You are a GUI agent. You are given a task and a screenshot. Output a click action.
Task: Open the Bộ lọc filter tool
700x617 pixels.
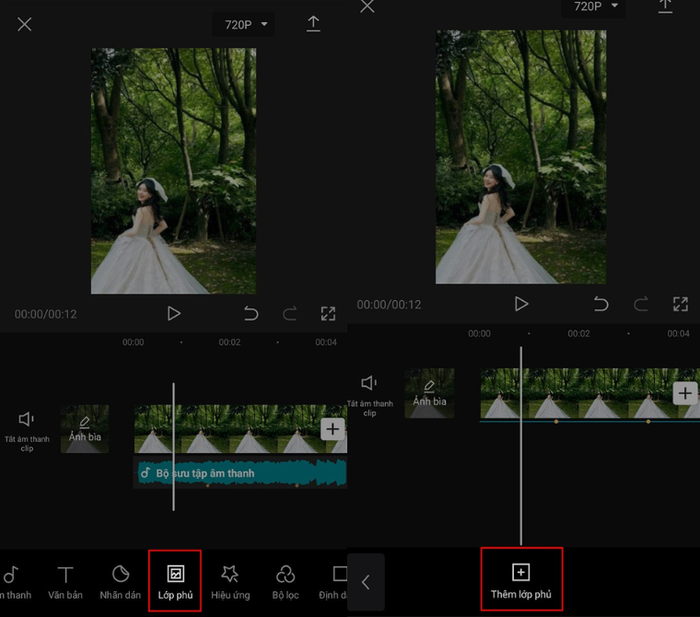coord(285,581)
